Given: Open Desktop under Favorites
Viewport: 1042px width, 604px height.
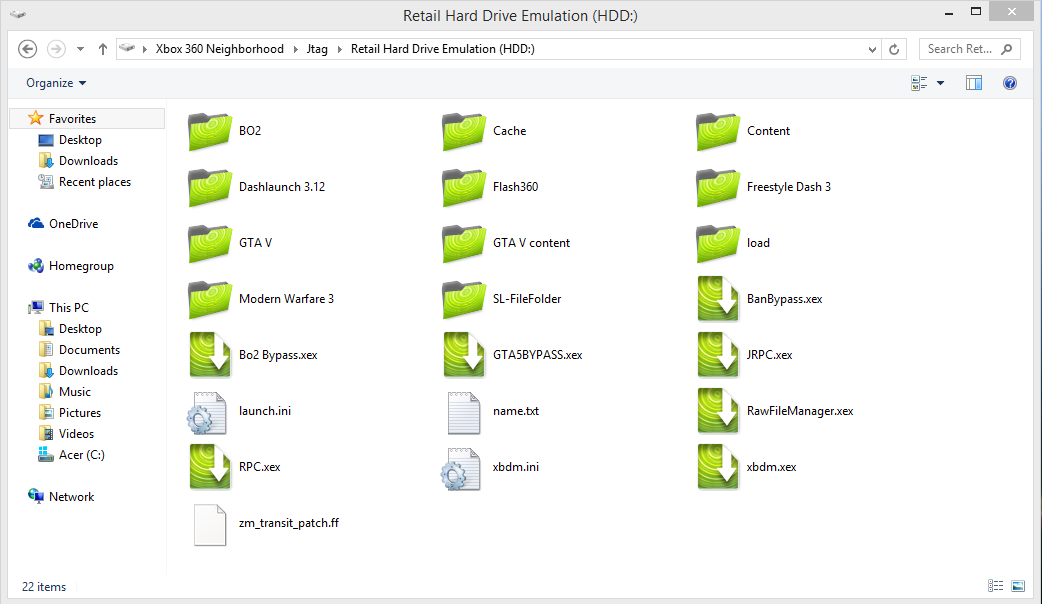Looking at the screenshot, I should (x=80, y=140).
